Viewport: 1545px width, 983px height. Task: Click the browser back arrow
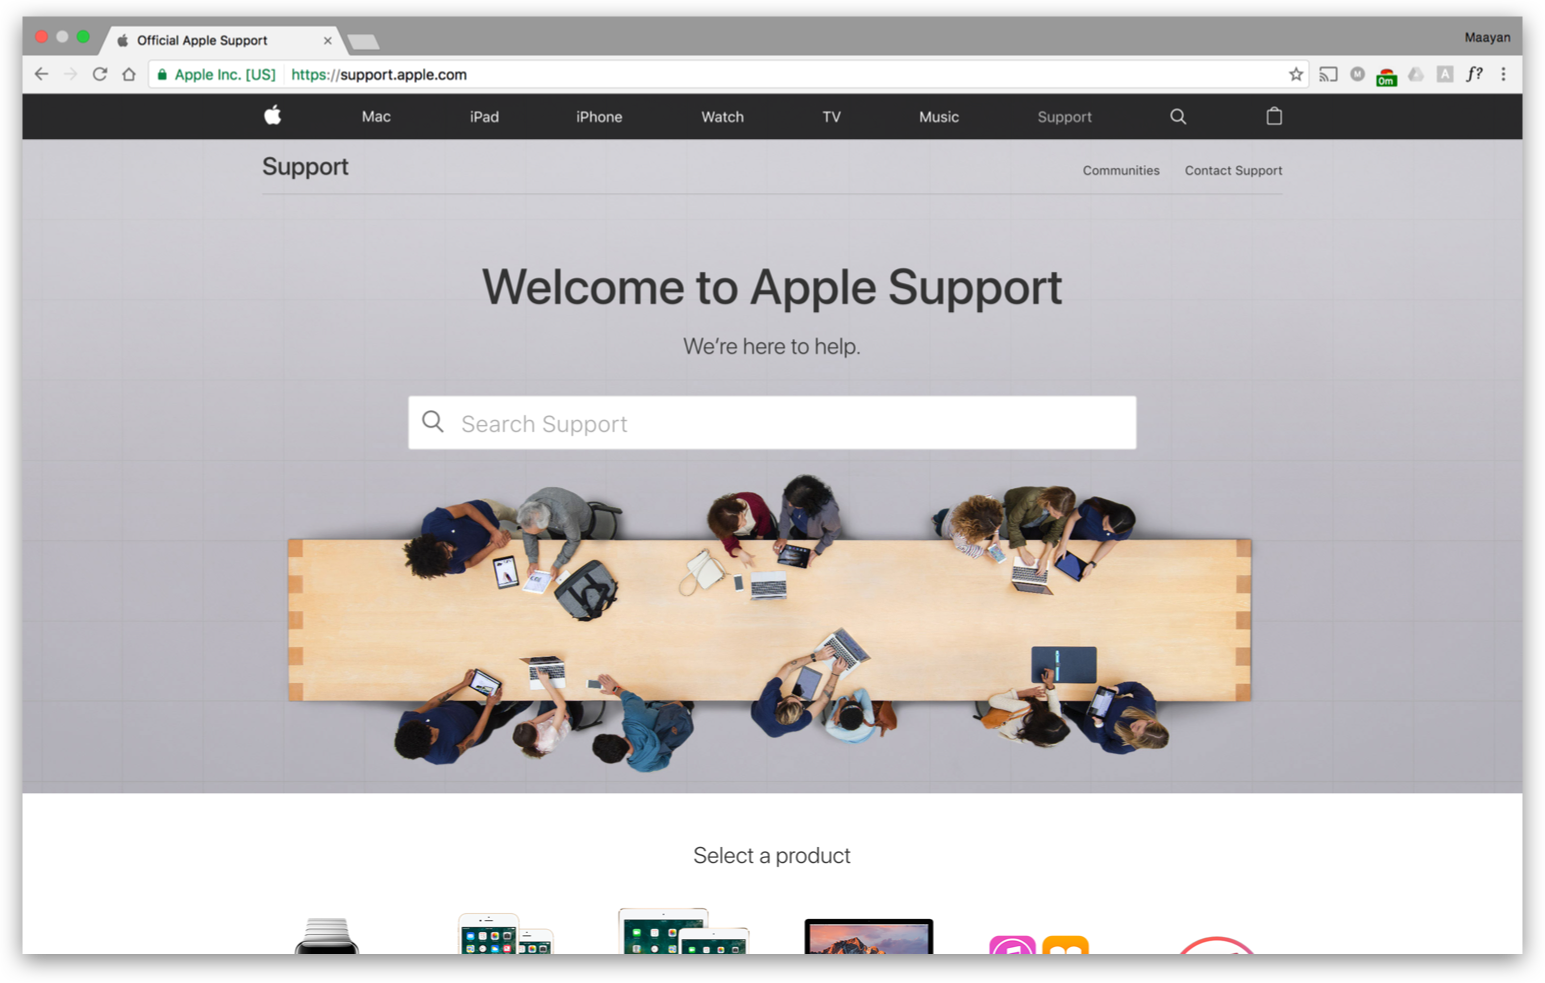coord(41,74)
